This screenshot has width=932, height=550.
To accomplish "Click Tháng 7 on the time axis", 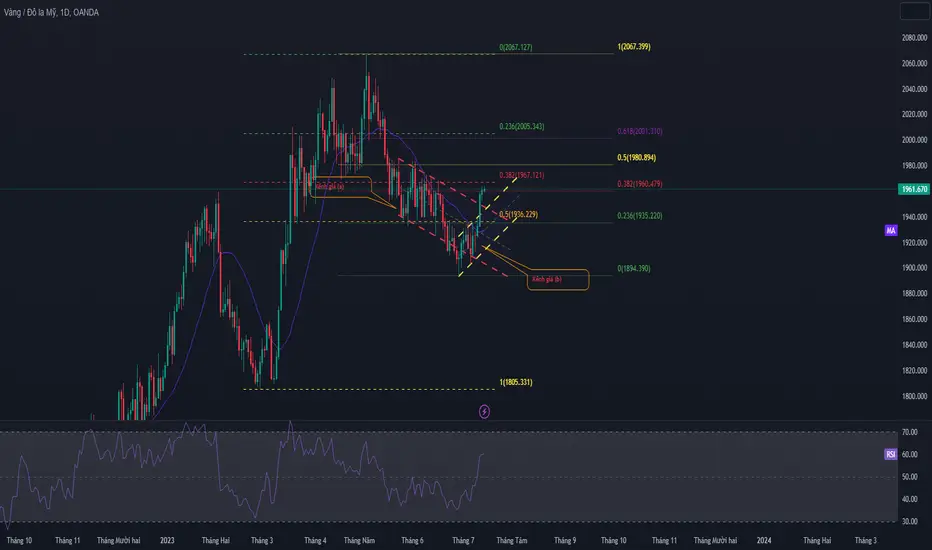I will [463, 540].
